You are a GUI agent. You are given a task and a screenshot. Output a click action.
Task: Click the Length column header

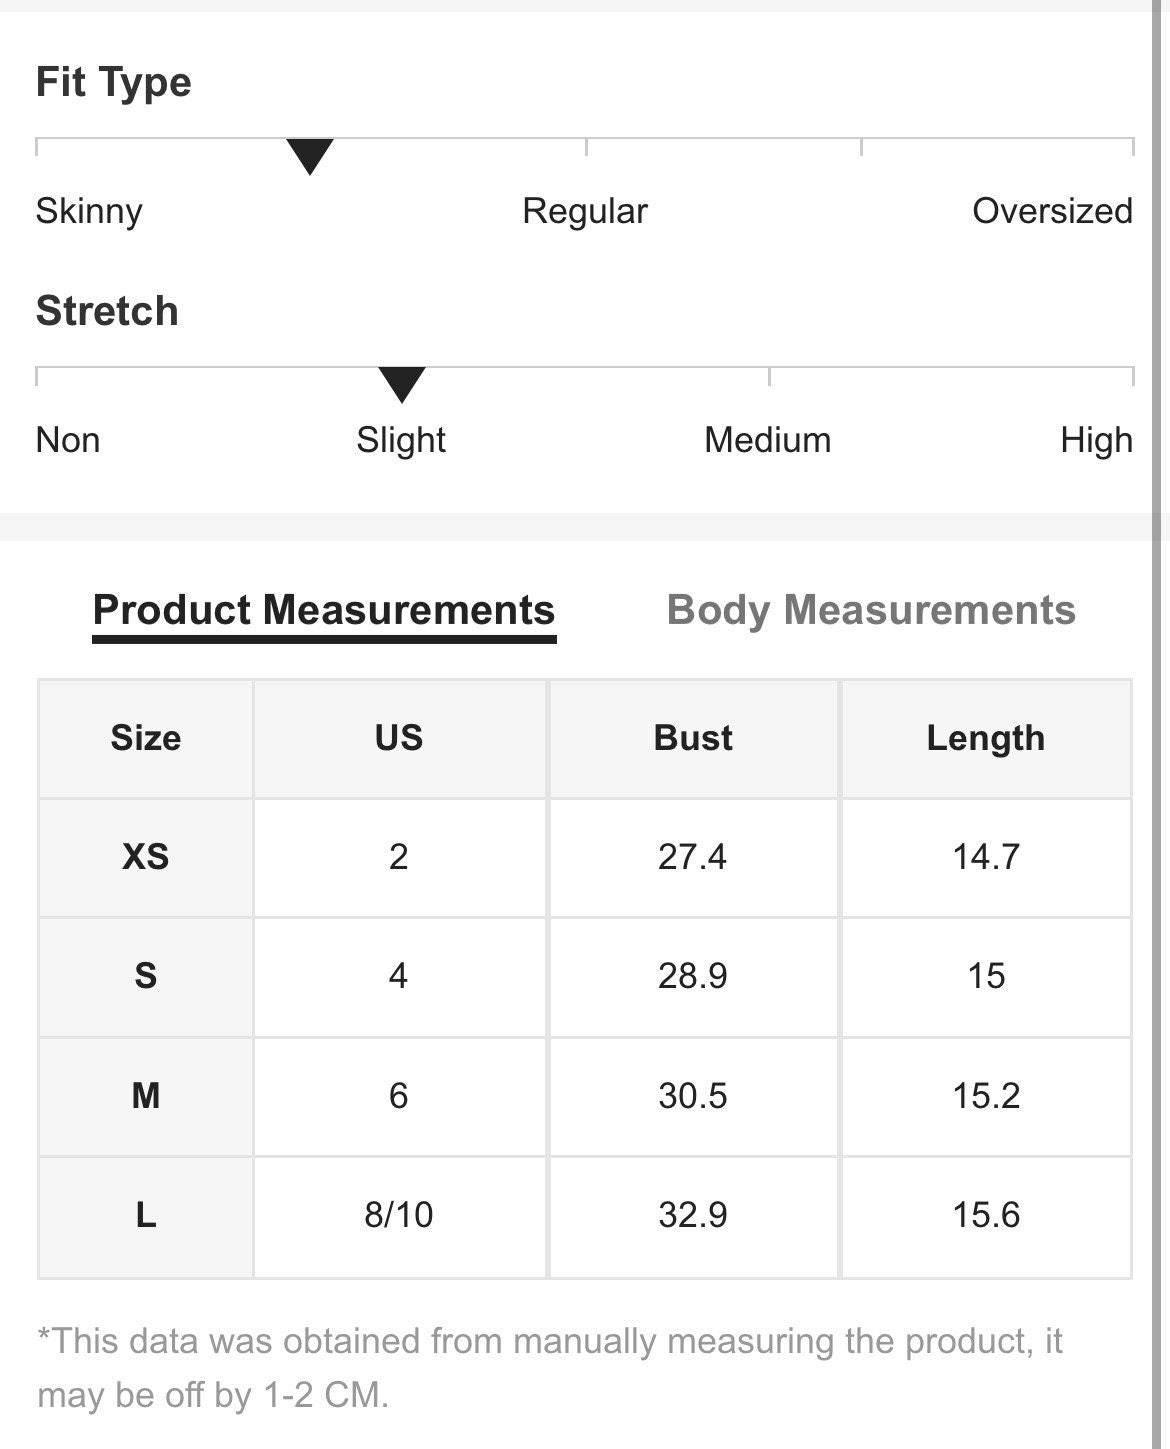pos(986,738)
